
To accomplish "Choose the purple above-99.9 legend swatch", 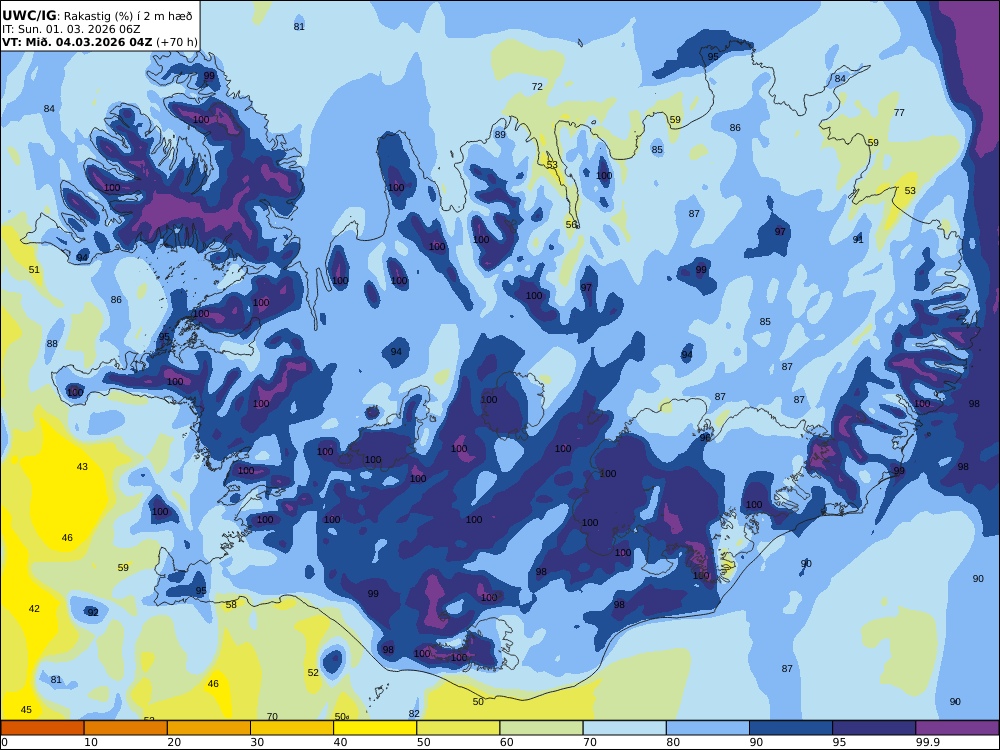I will (957, 728).
